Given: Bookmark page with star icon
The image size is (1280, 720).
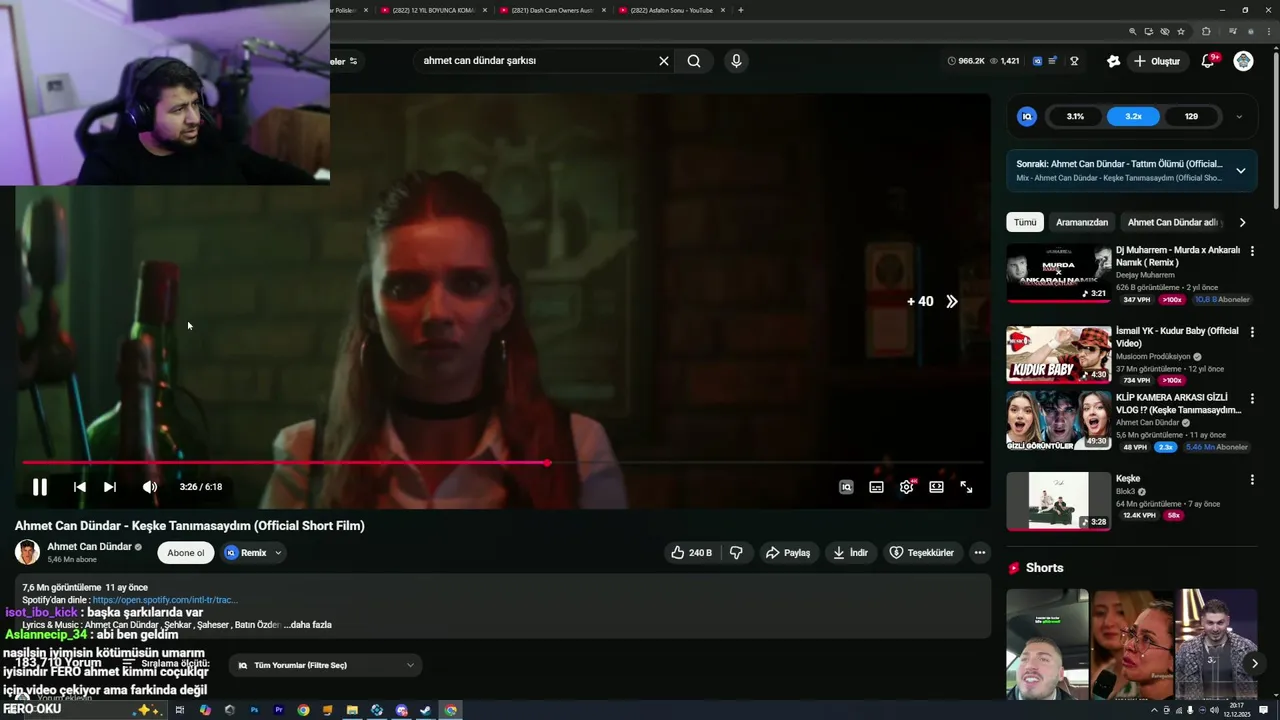Looking at the screenshot, I should coord(1181,31).
